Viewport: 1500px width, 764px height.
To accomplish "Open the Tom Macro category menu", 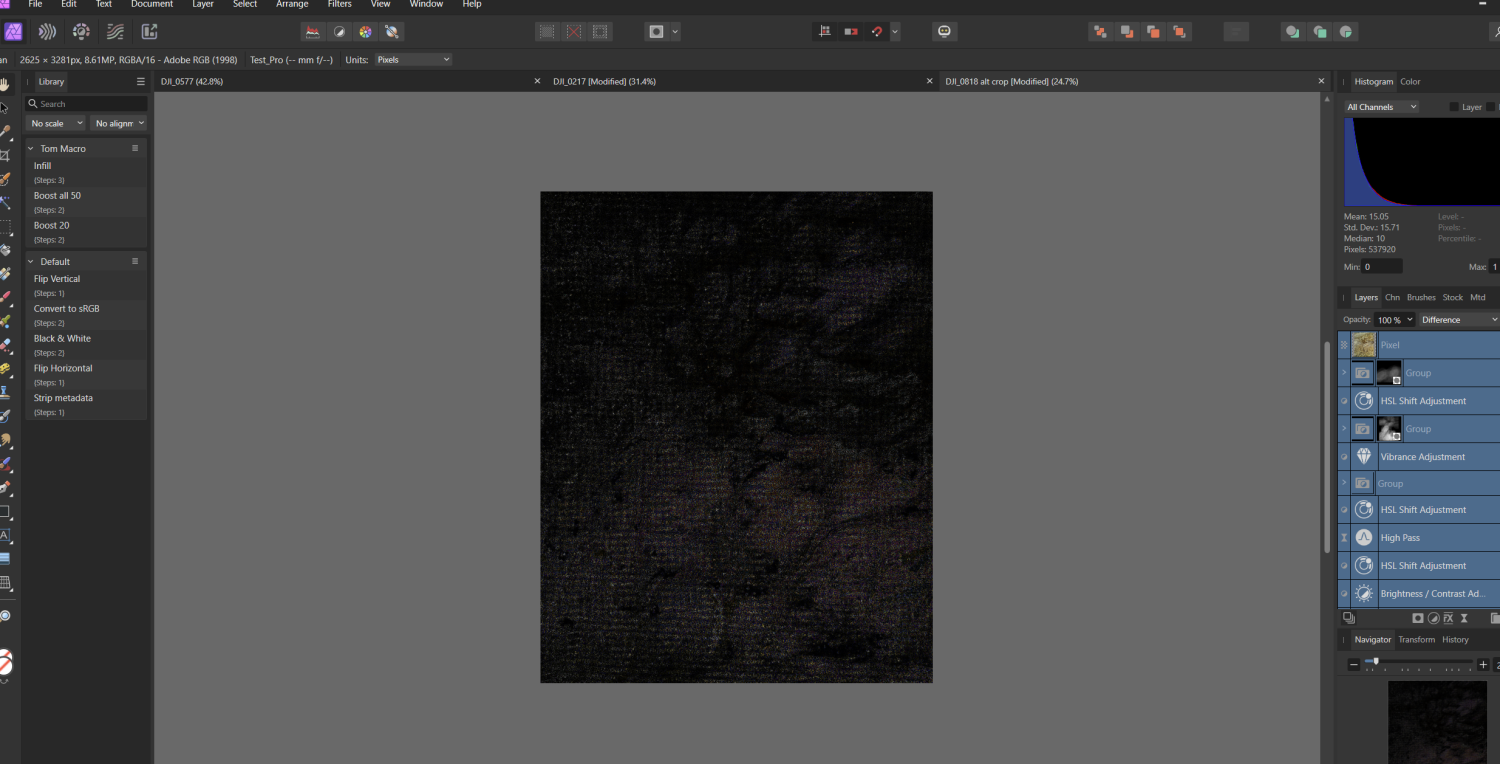I will pyautogui.click(x=135, y=148).
